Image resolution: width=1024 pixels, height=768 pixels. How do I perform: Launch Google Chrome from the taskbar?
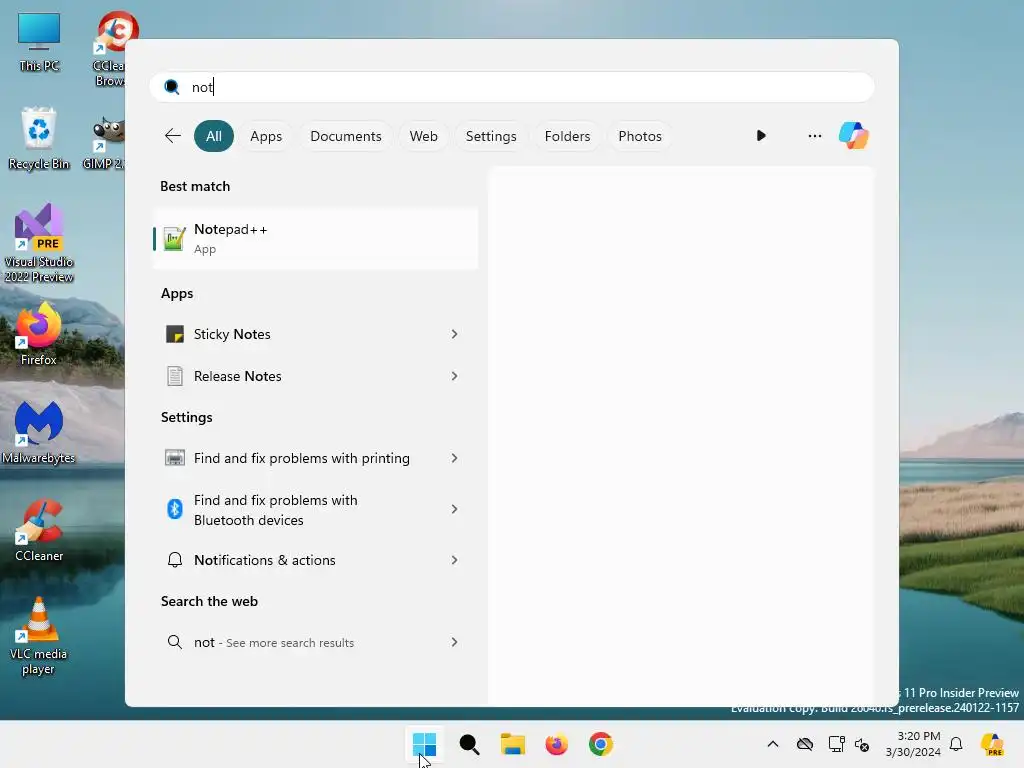click(x=601, y=744)
